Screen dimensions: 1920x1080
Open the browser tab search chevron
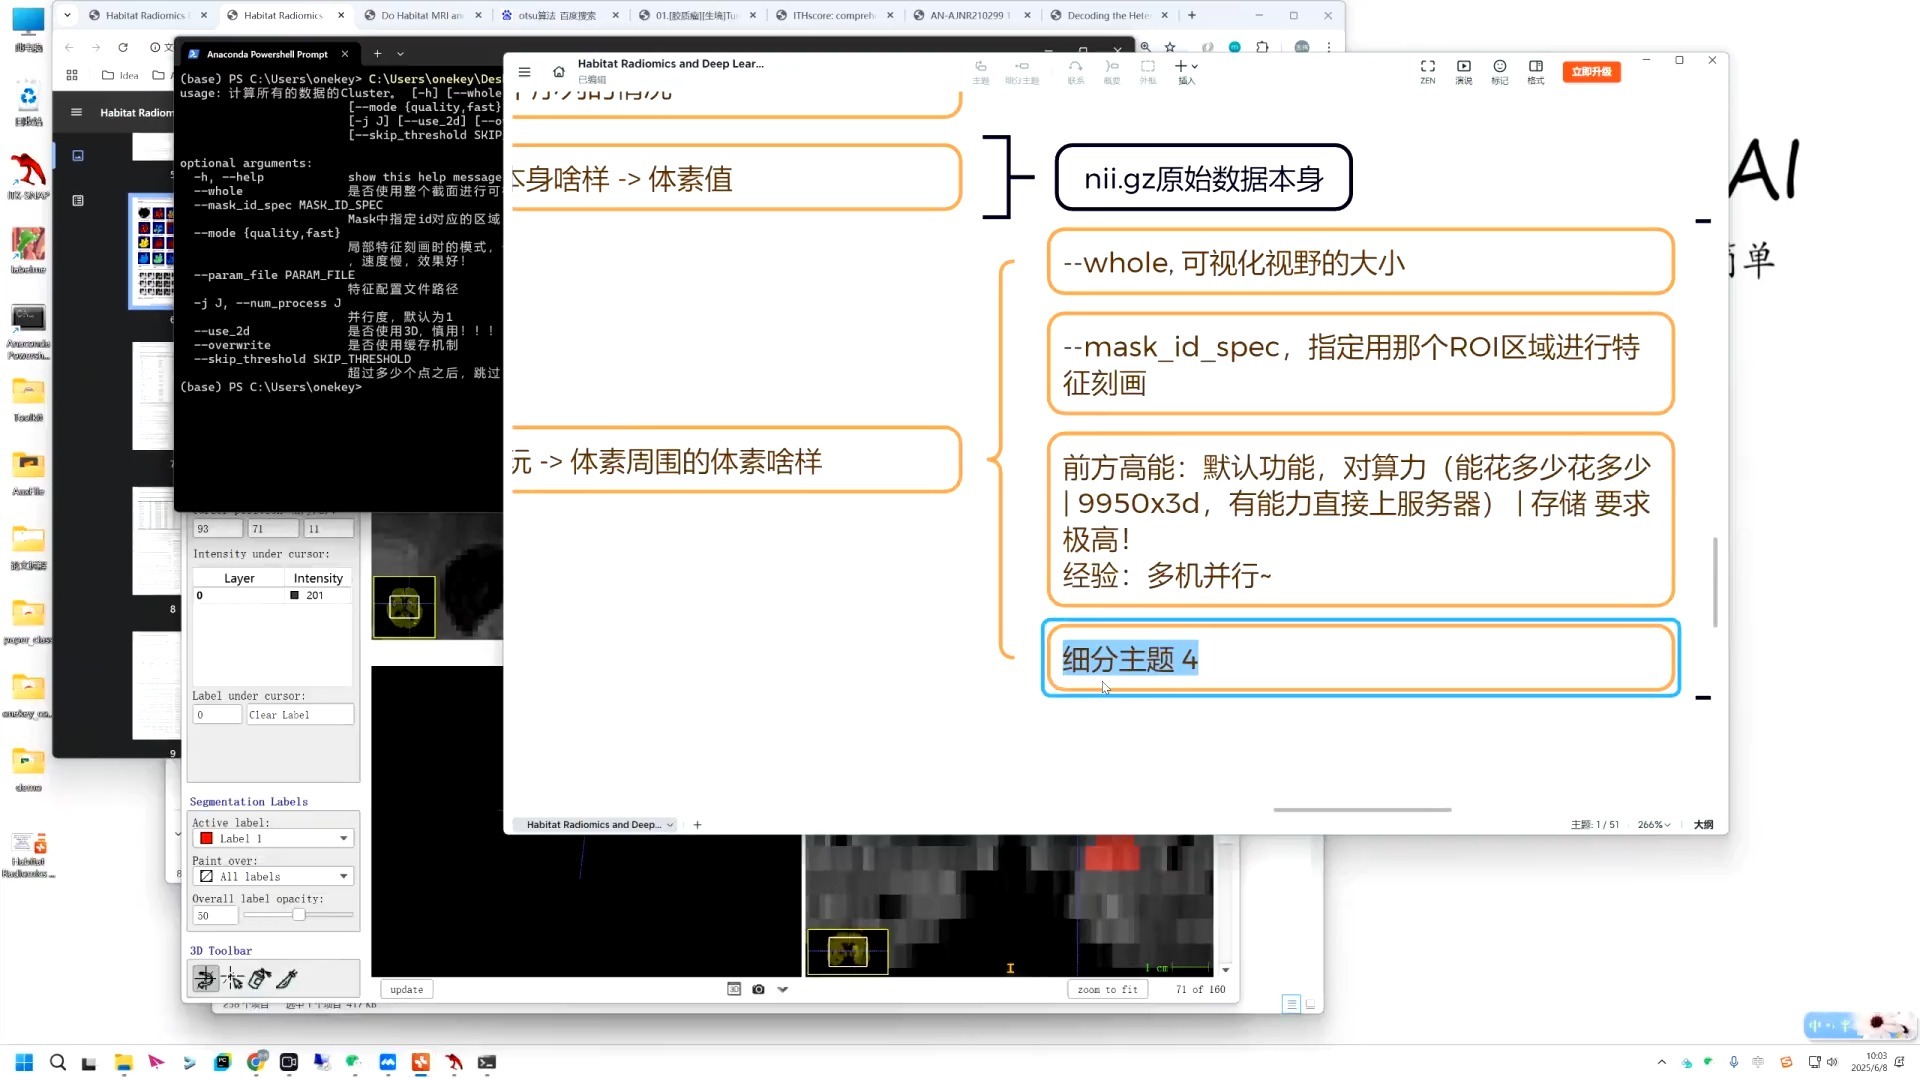67,15
